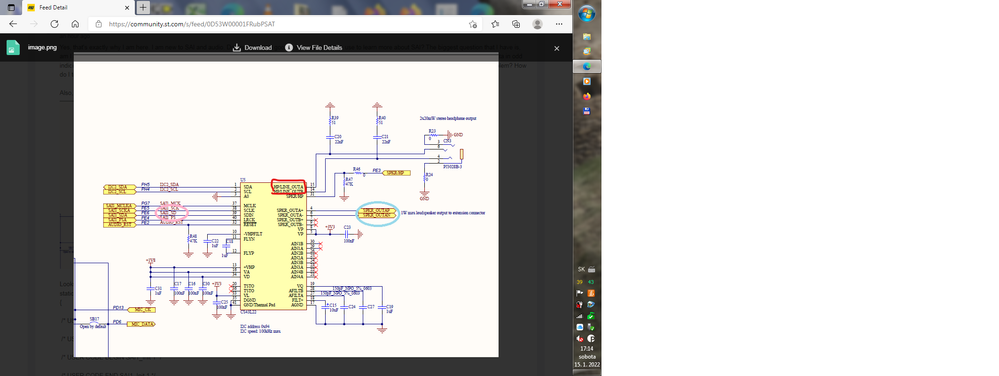Open the Favorites list

[x=495, y=24]
